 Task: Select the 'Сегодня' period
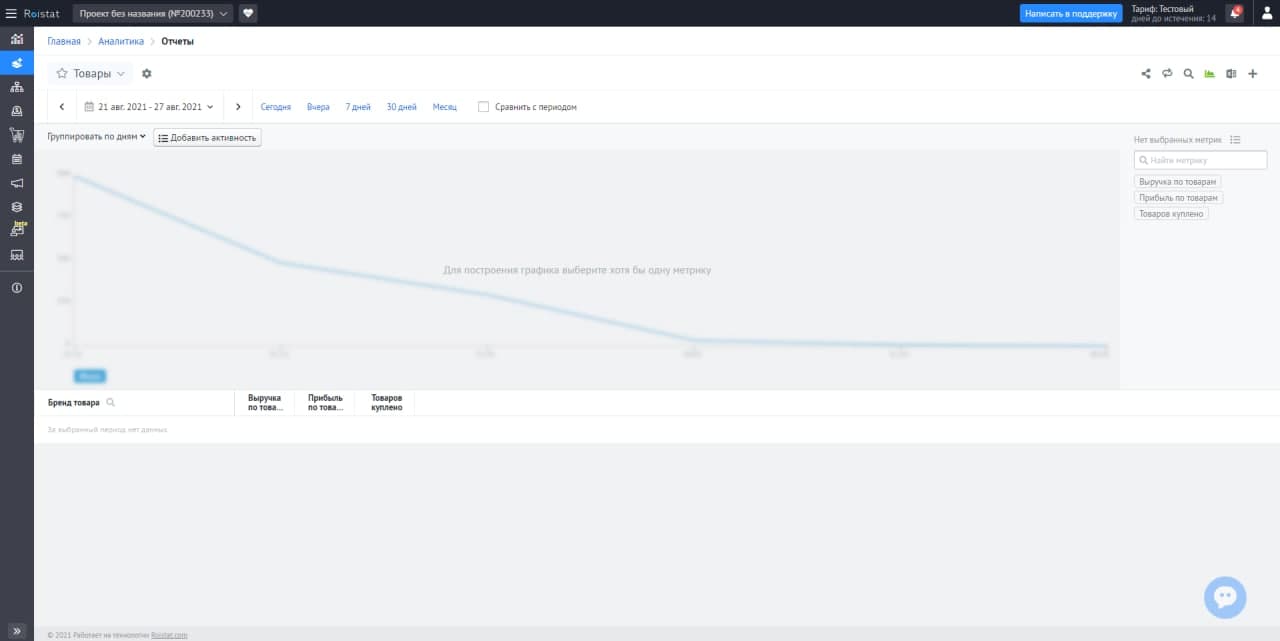coord(276,107)
